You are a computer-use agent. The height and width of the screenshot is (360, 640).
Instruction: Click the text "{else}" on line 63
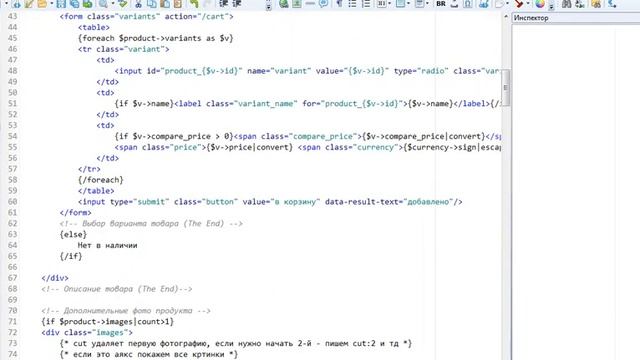(x=73, y=235)
